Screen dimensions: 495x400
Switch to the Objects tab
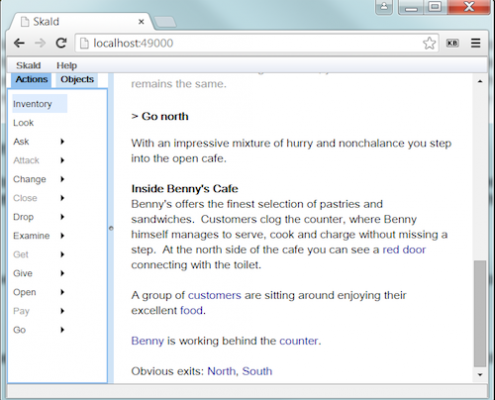coord(77,79)
